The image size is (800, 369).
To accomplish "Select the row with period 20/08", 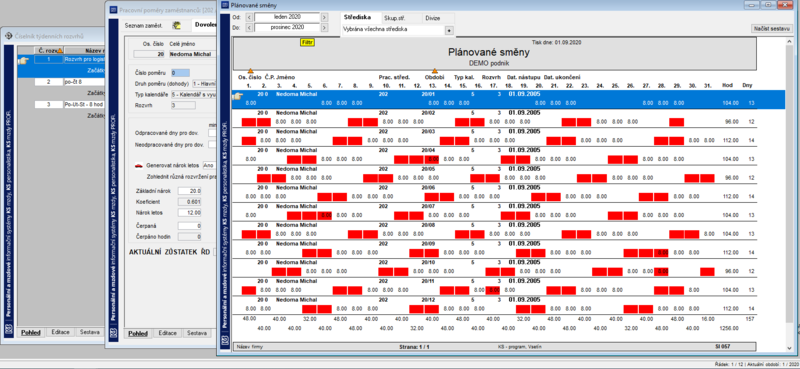I will [494, 230].
